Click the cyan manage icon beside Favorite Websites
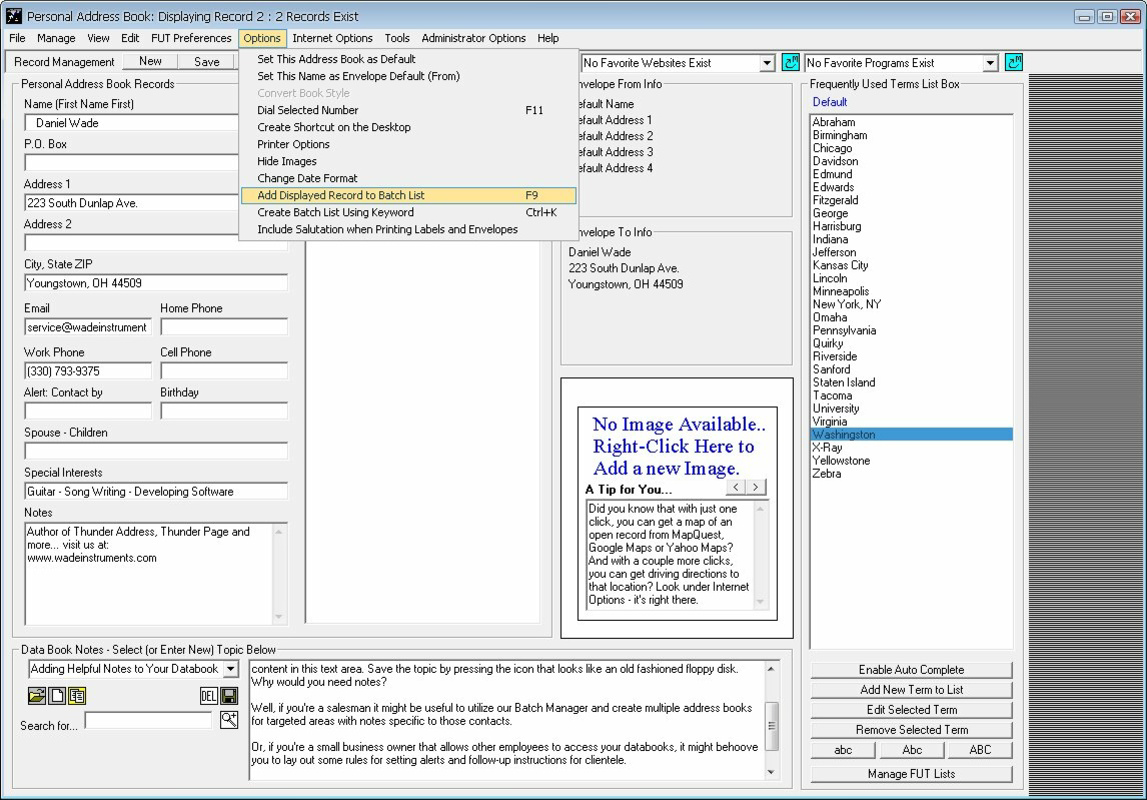This screenshot has width=1147, height=800. pyautogui.click(x=791, y=63)
